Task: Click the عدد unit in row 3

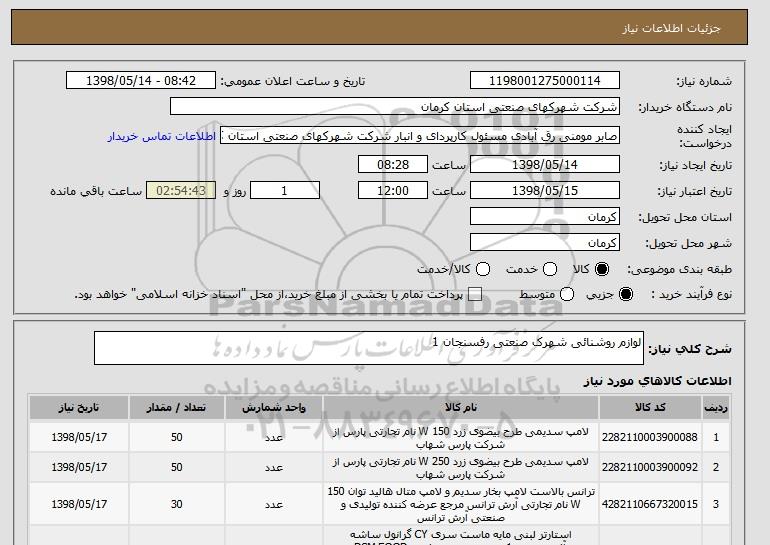Action: (274, 504)
